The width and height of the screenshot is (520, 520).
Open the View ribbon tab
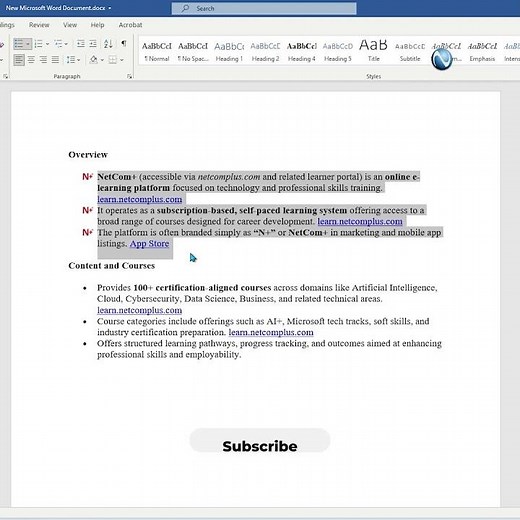[70, 25]
